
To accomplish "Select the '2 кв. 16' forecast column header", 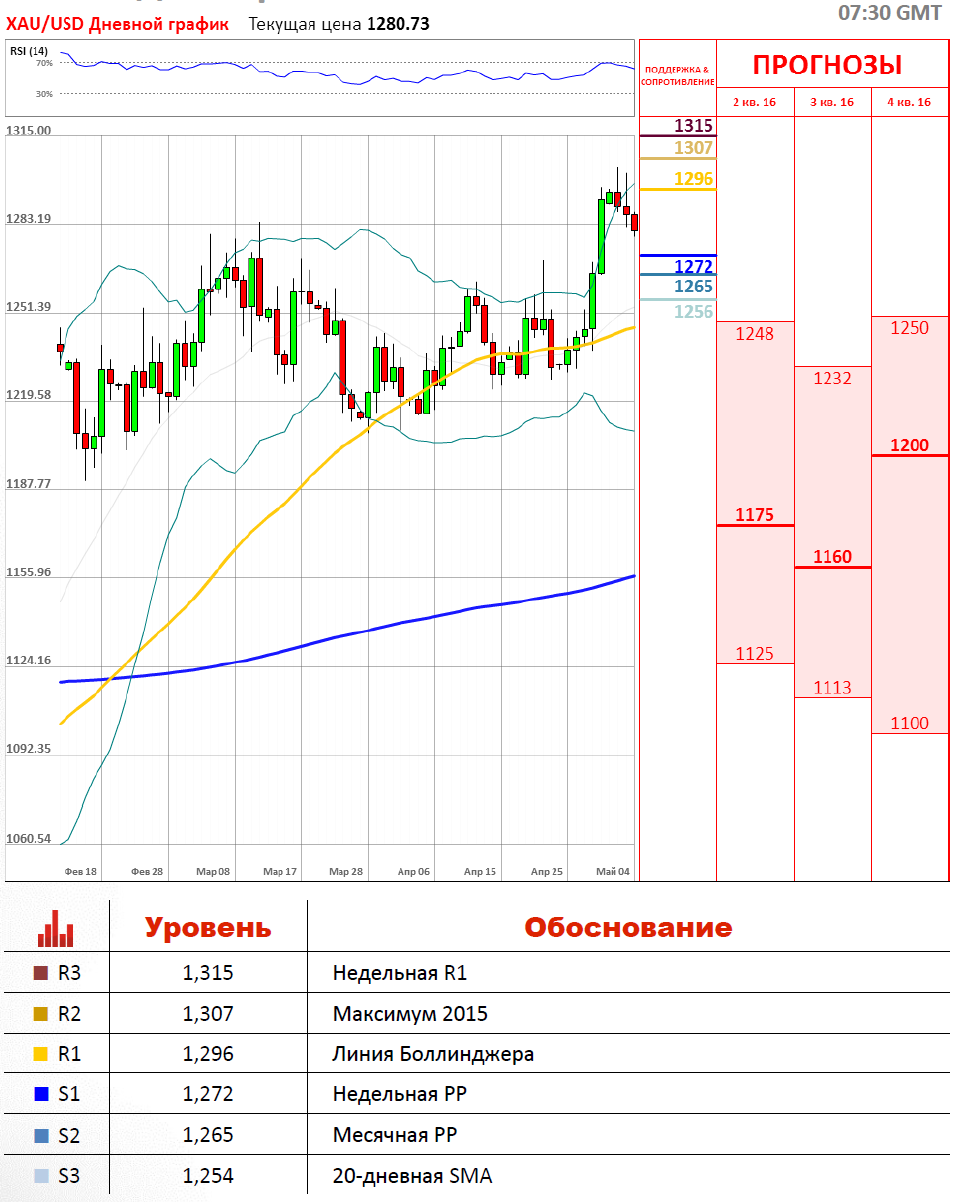I will coord(755,102).
